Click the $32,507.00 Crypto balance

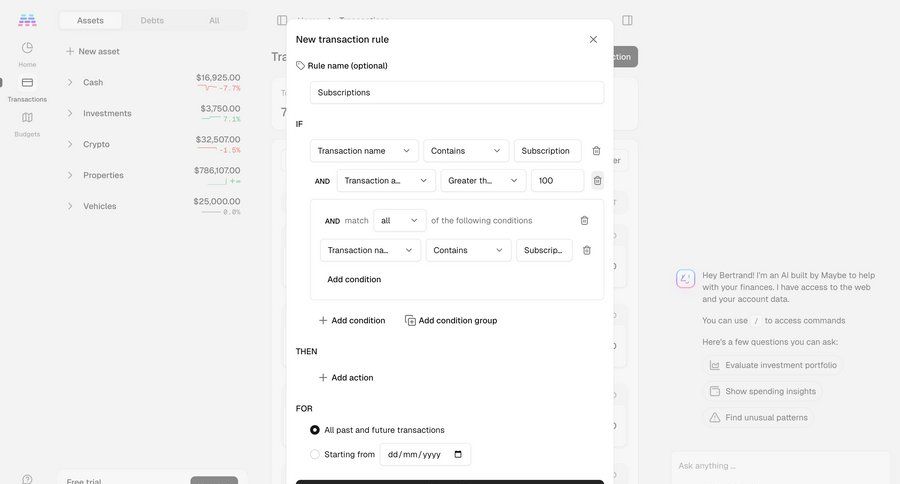pos(218,139)
